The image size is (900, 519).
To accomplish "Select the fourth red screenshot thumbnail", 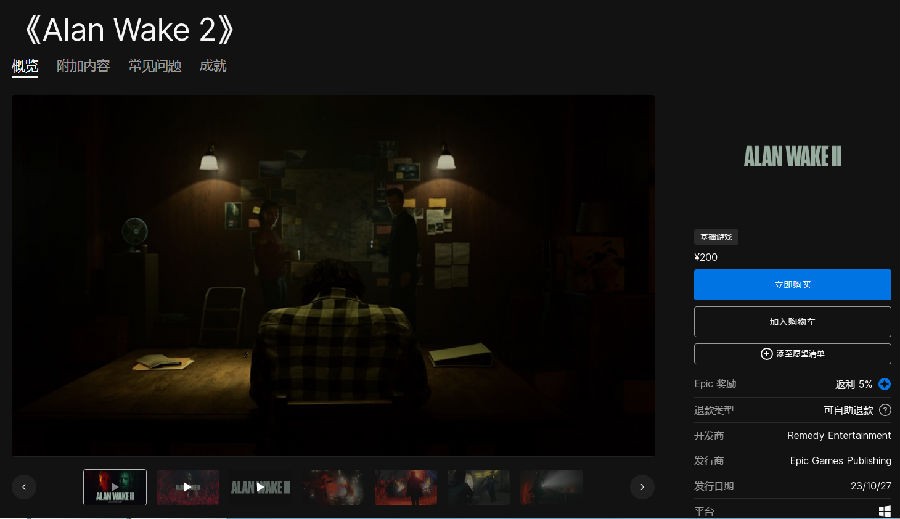I will pos(333,487).
